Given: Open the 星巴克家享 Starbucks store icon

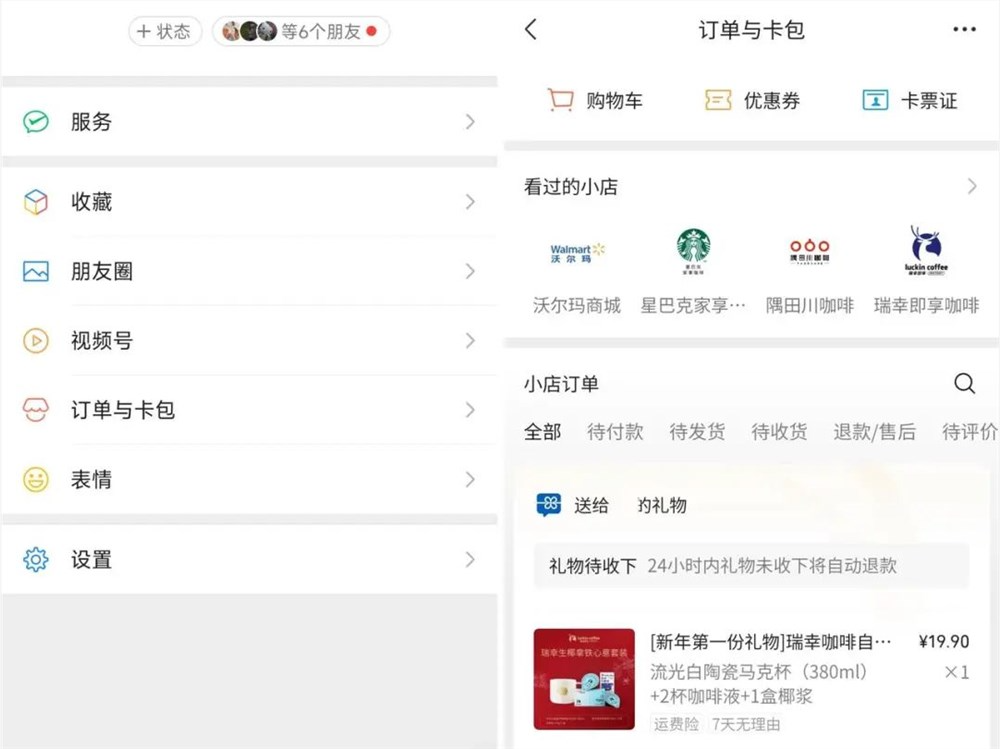Looking at the screenshot, I should [693, 252].
